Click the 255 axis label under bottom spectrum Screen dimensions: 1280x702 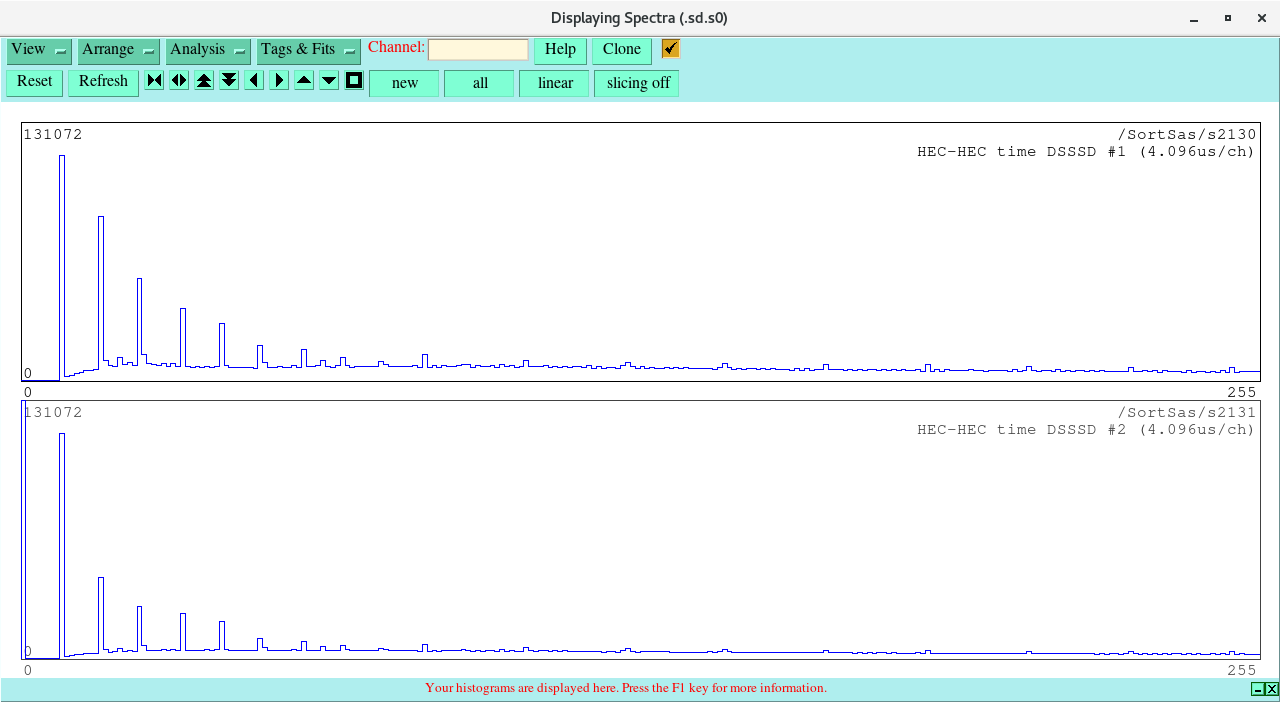[1241, 671]
